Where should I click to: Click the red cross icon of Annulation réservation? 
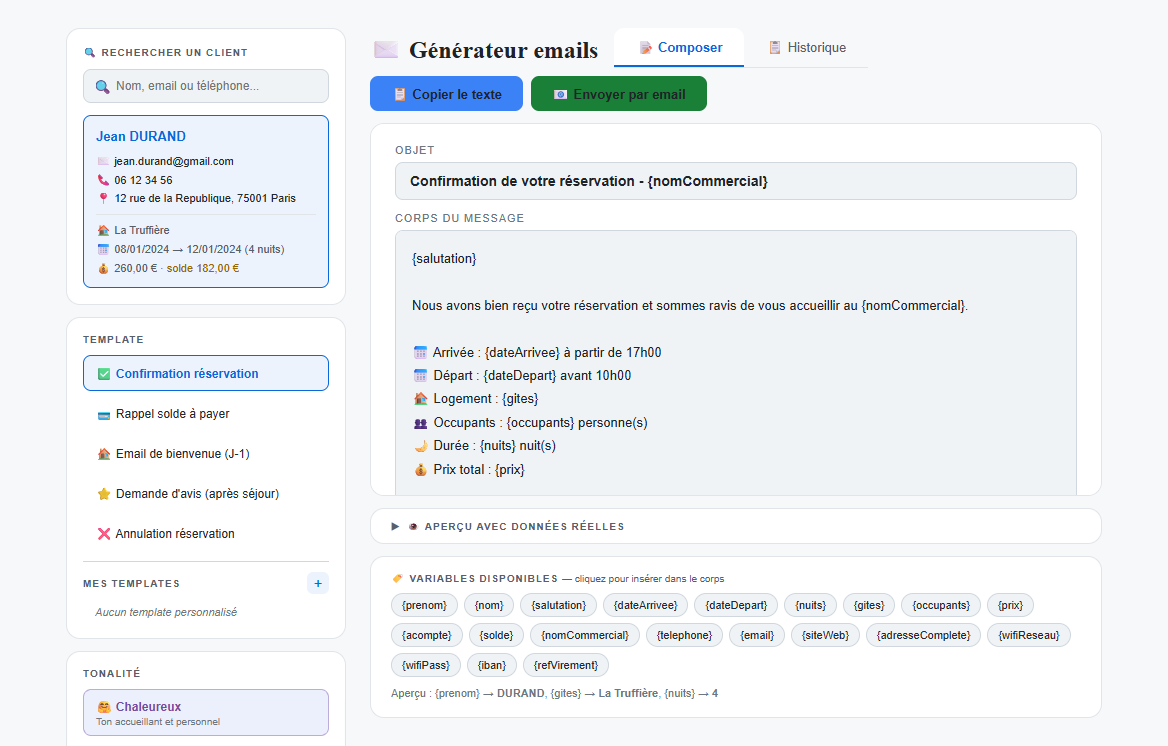[x=104, y=534]
